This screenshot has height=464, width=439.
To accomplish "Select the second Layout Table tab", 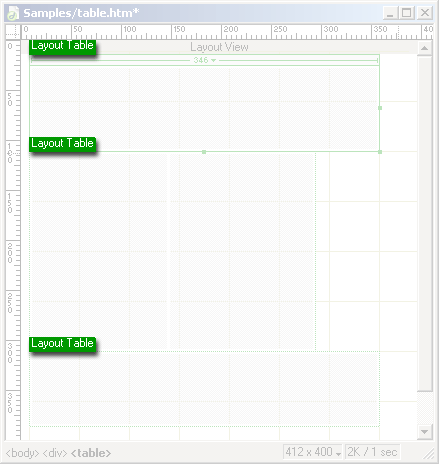I will pos(63,144).
